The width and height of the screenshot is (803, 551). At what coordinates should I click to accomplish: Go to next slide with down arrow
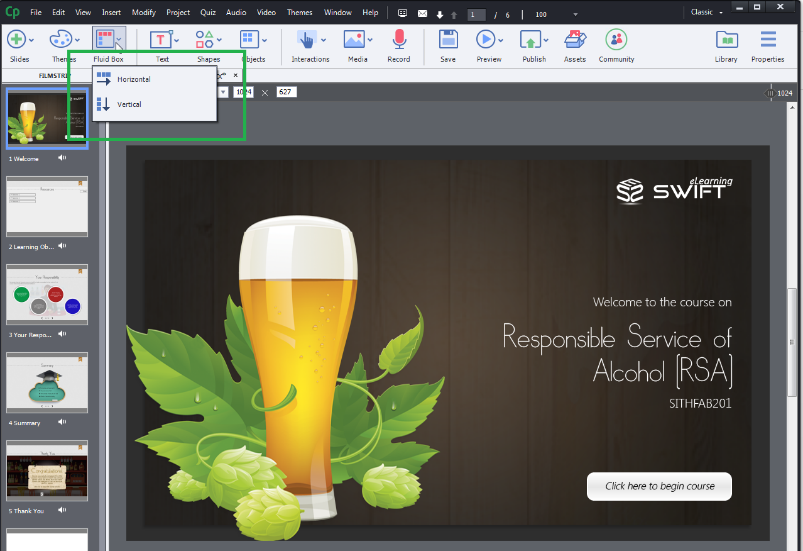[x=439, y=15]
